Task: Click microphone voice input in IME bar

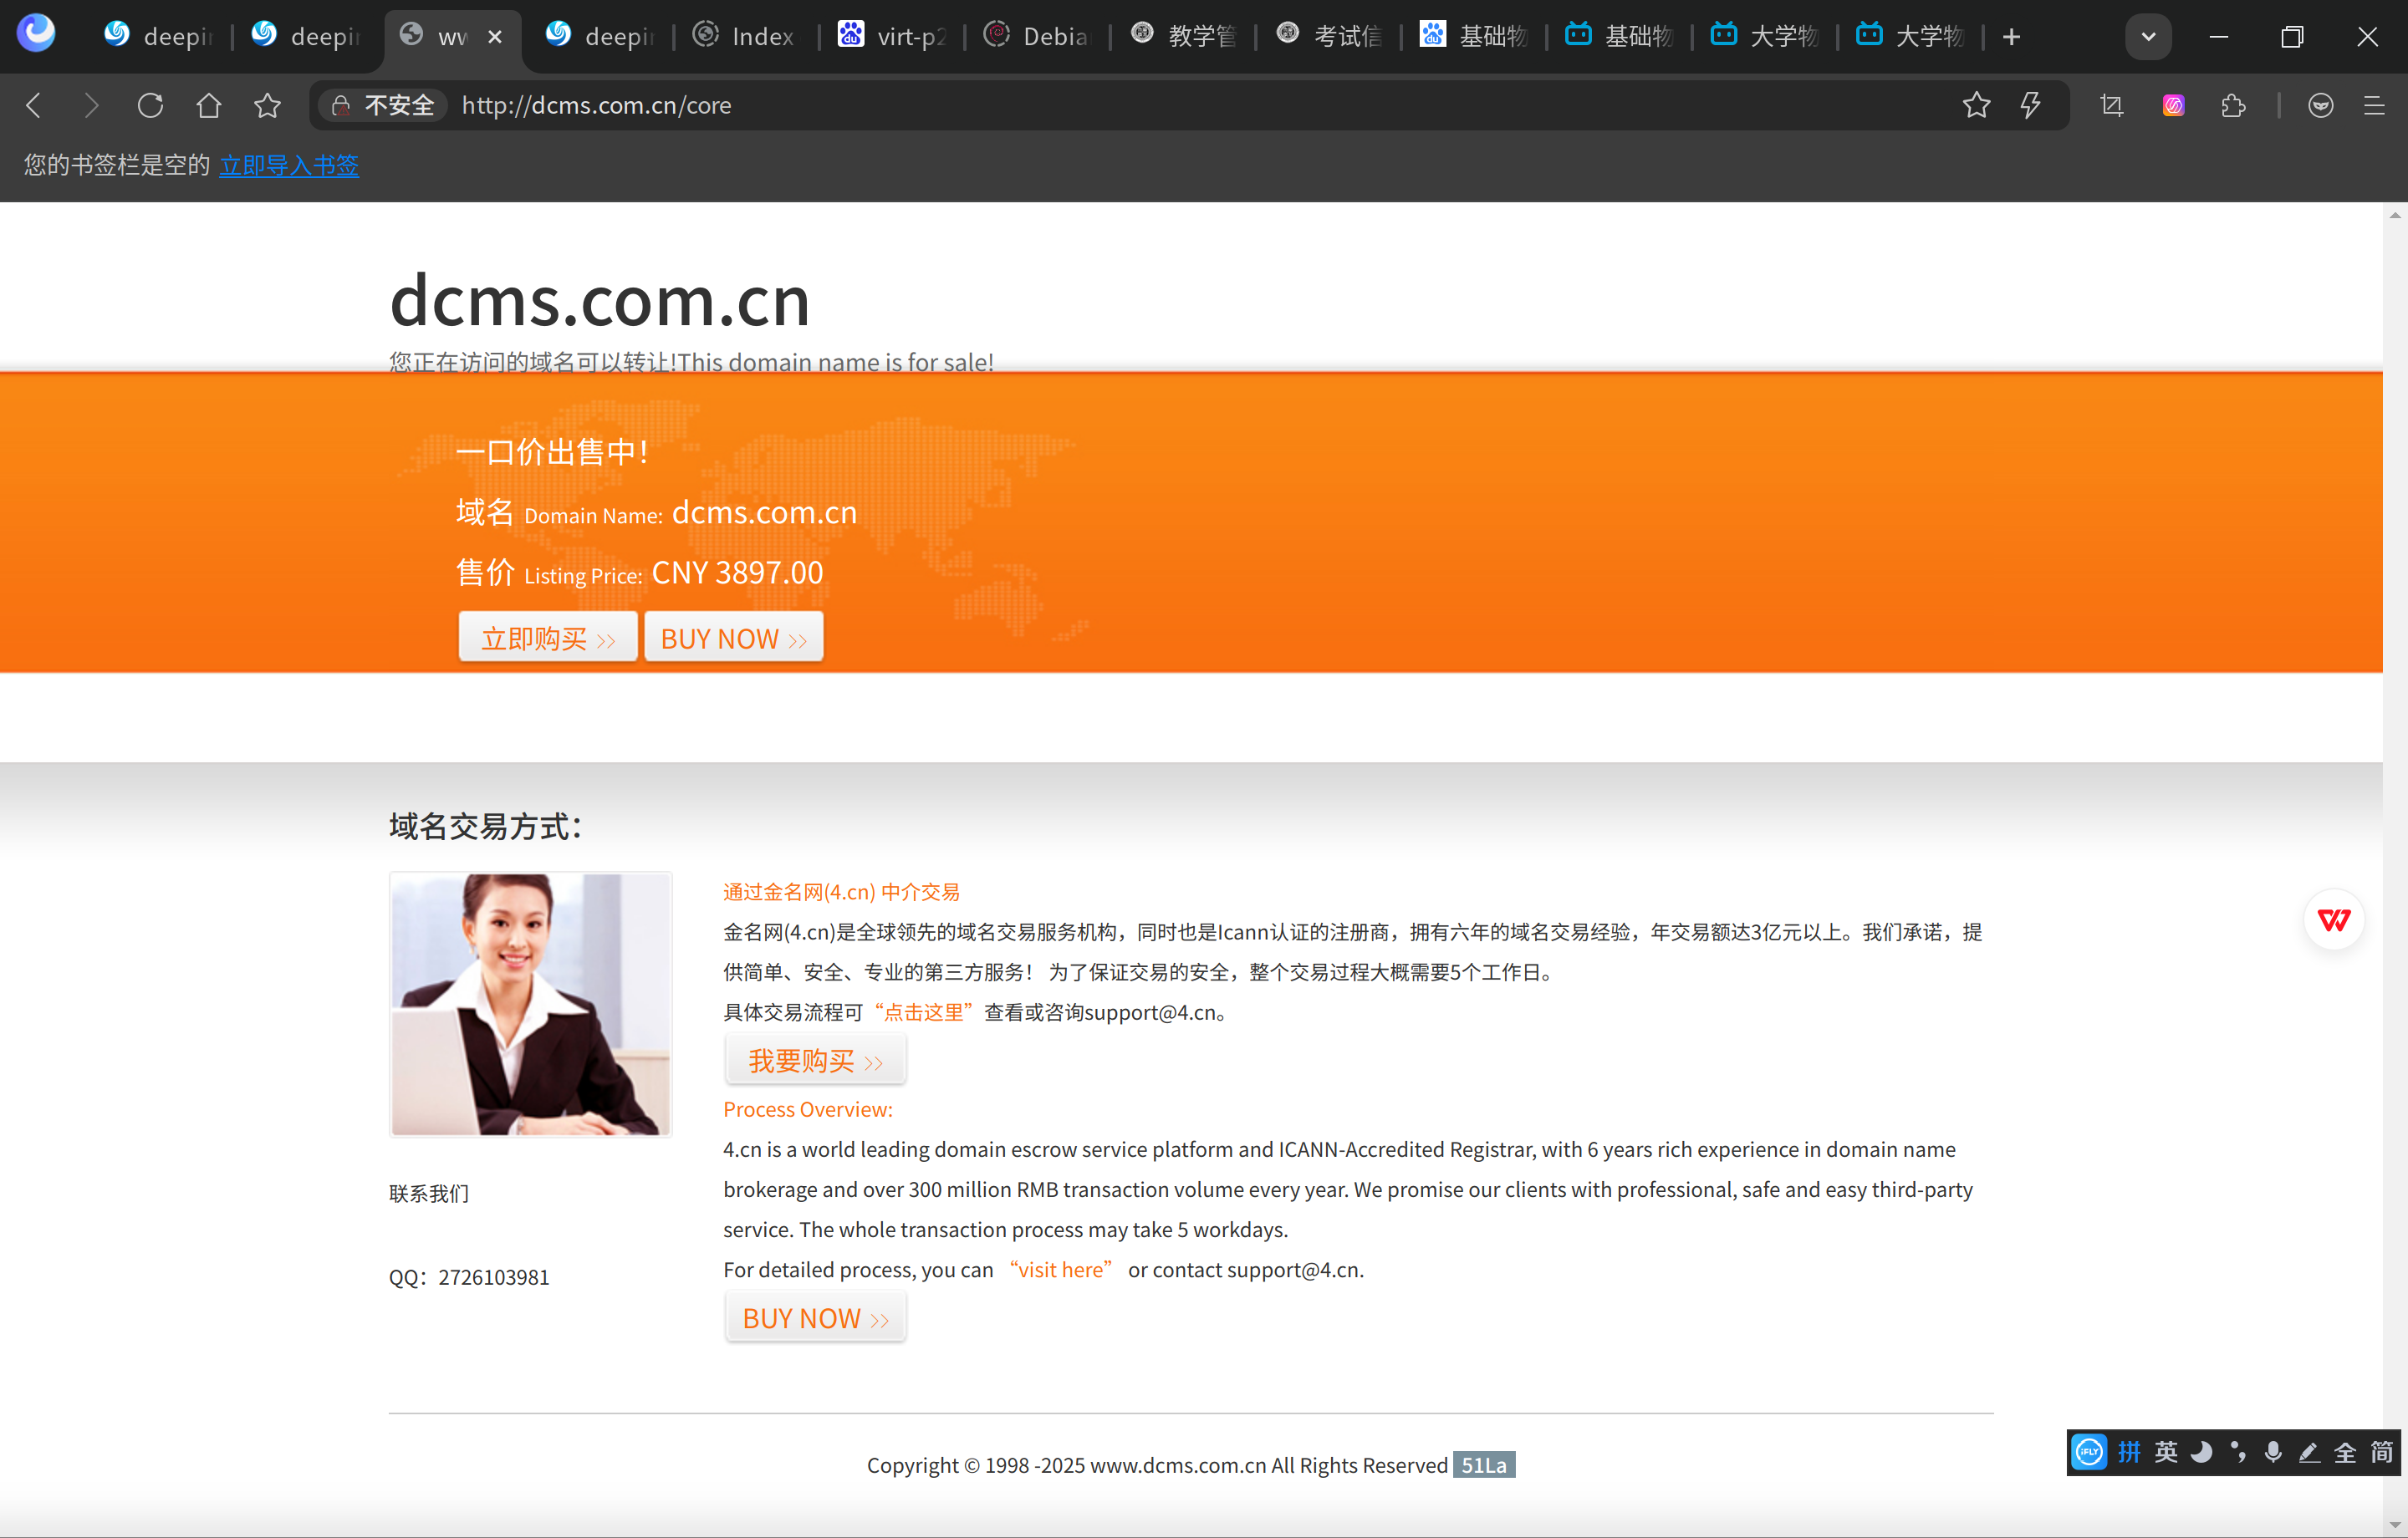Action: pos(2273,1452)
